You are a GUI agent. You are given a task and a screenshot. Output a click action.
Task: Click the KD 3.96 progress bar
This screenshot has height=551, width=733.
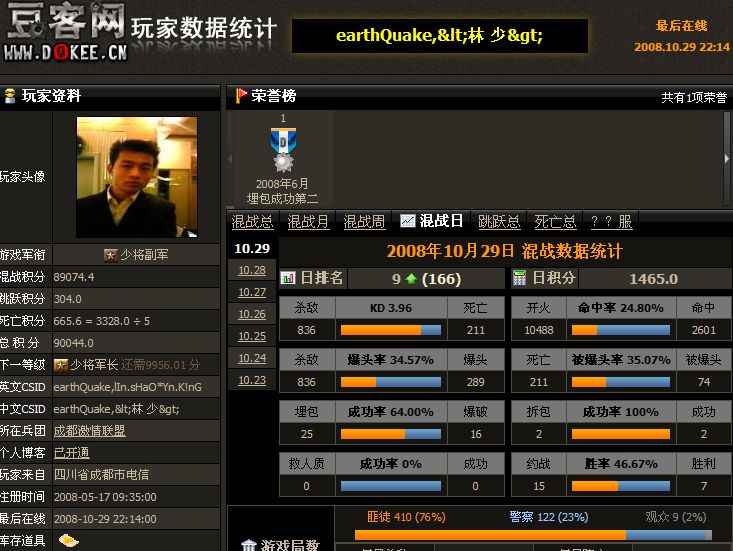point(391,330)
